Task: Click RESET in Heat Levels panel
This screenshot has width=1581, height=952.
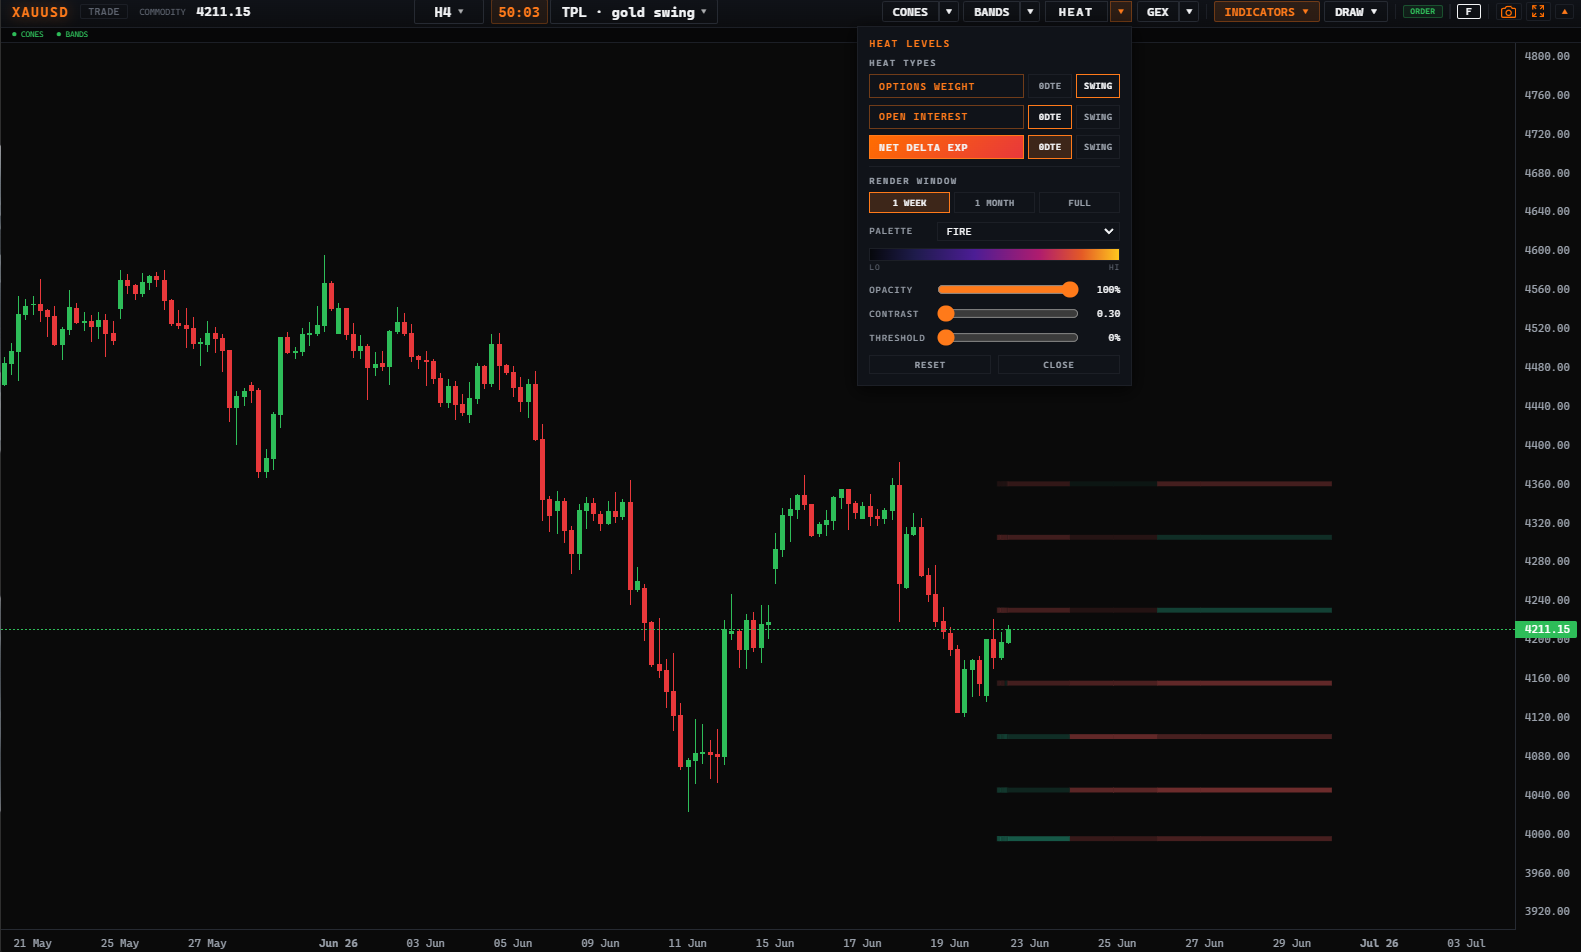Action: (x=930, y=365)
